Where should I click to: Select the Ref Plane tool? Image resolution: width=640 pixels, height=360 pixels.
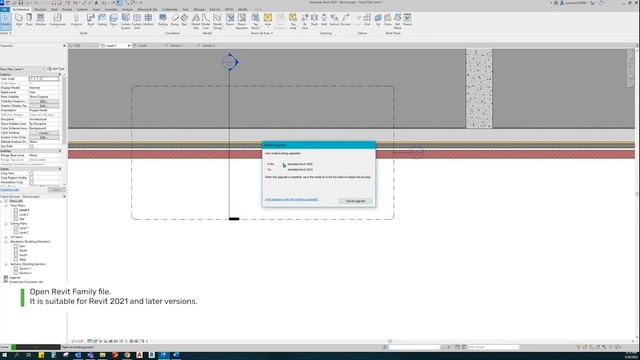click(397, 21)
